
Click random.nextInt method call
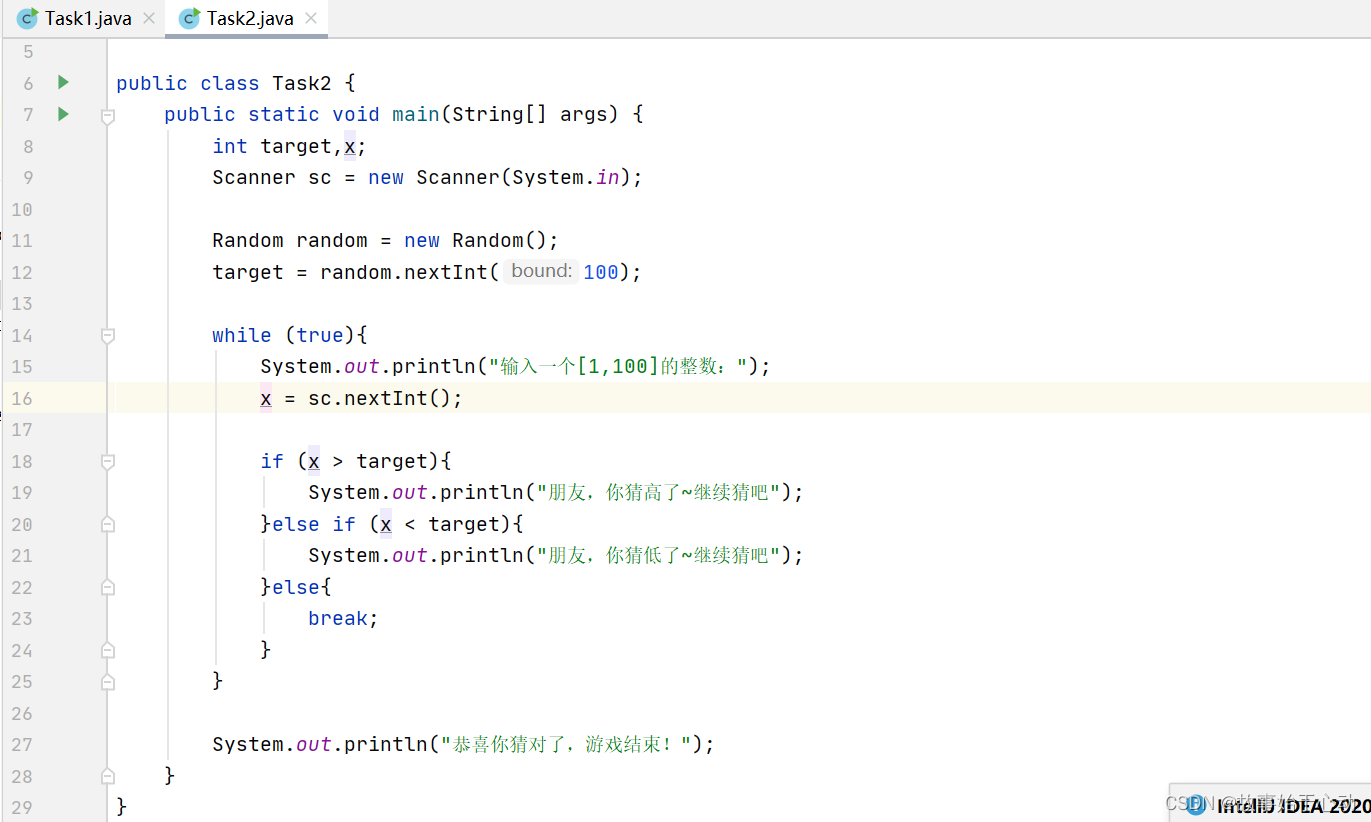[404, 272]
